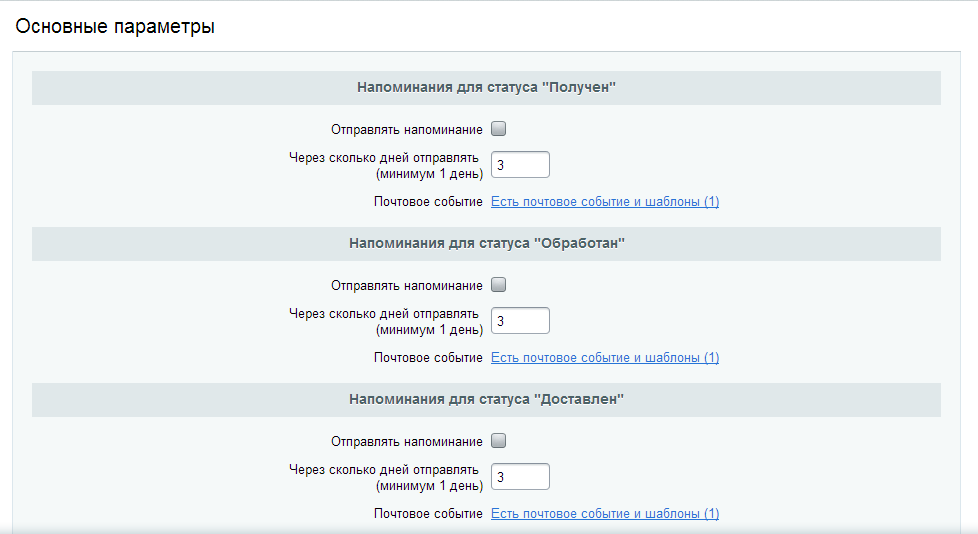This screenshot has width=978, height=534.
Task: Open the mail event templates link for "Получен"
Action: point(604,202)
